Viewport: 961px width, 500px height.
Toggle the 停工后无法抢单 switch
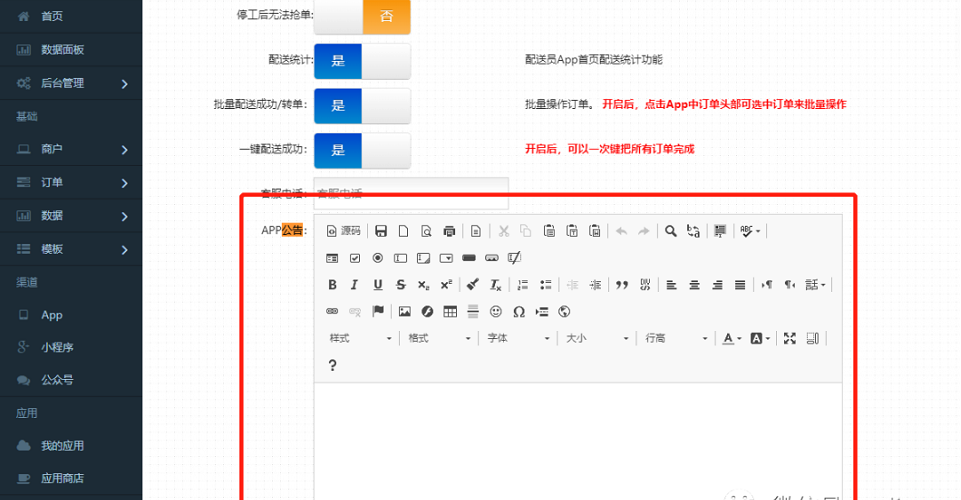pos(362,16)
